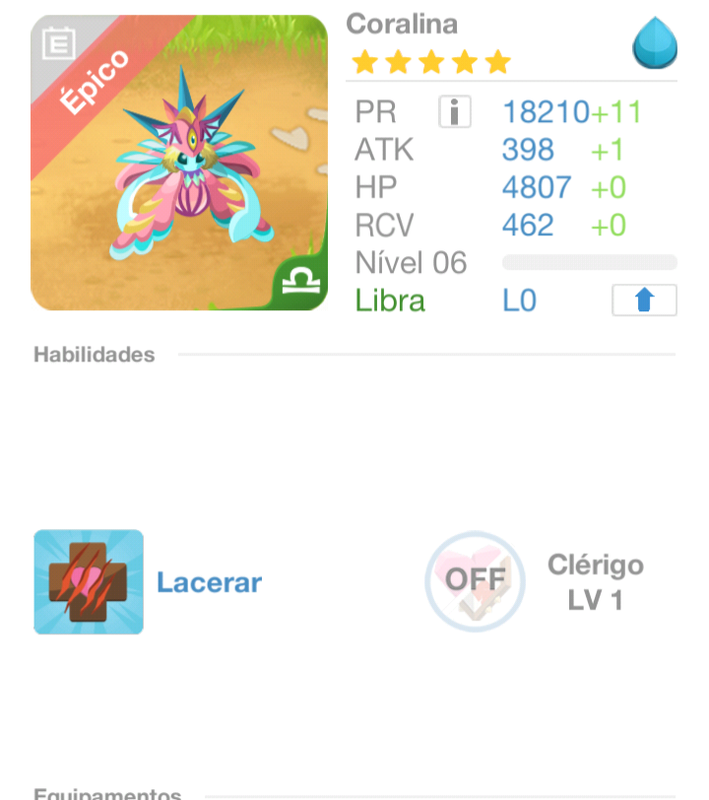The width and height of the screenshot is (709, 800).
Task: Select the Habilidades section header
Action: (x=94, y=354)
